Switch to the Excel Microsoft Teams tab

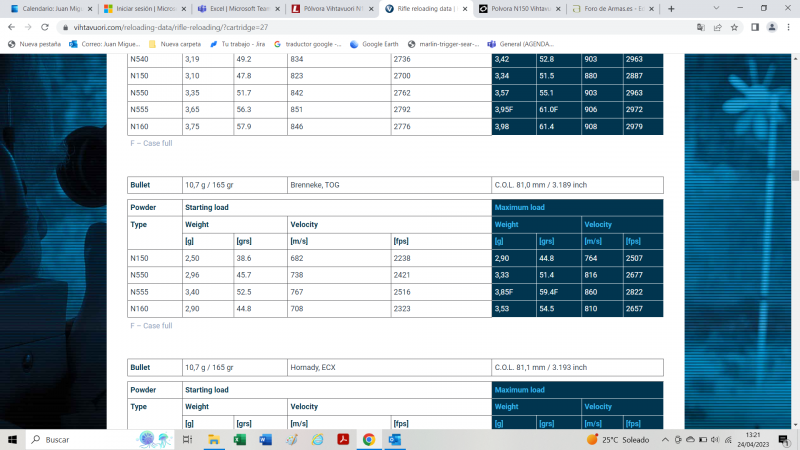(x=234, y=8)
